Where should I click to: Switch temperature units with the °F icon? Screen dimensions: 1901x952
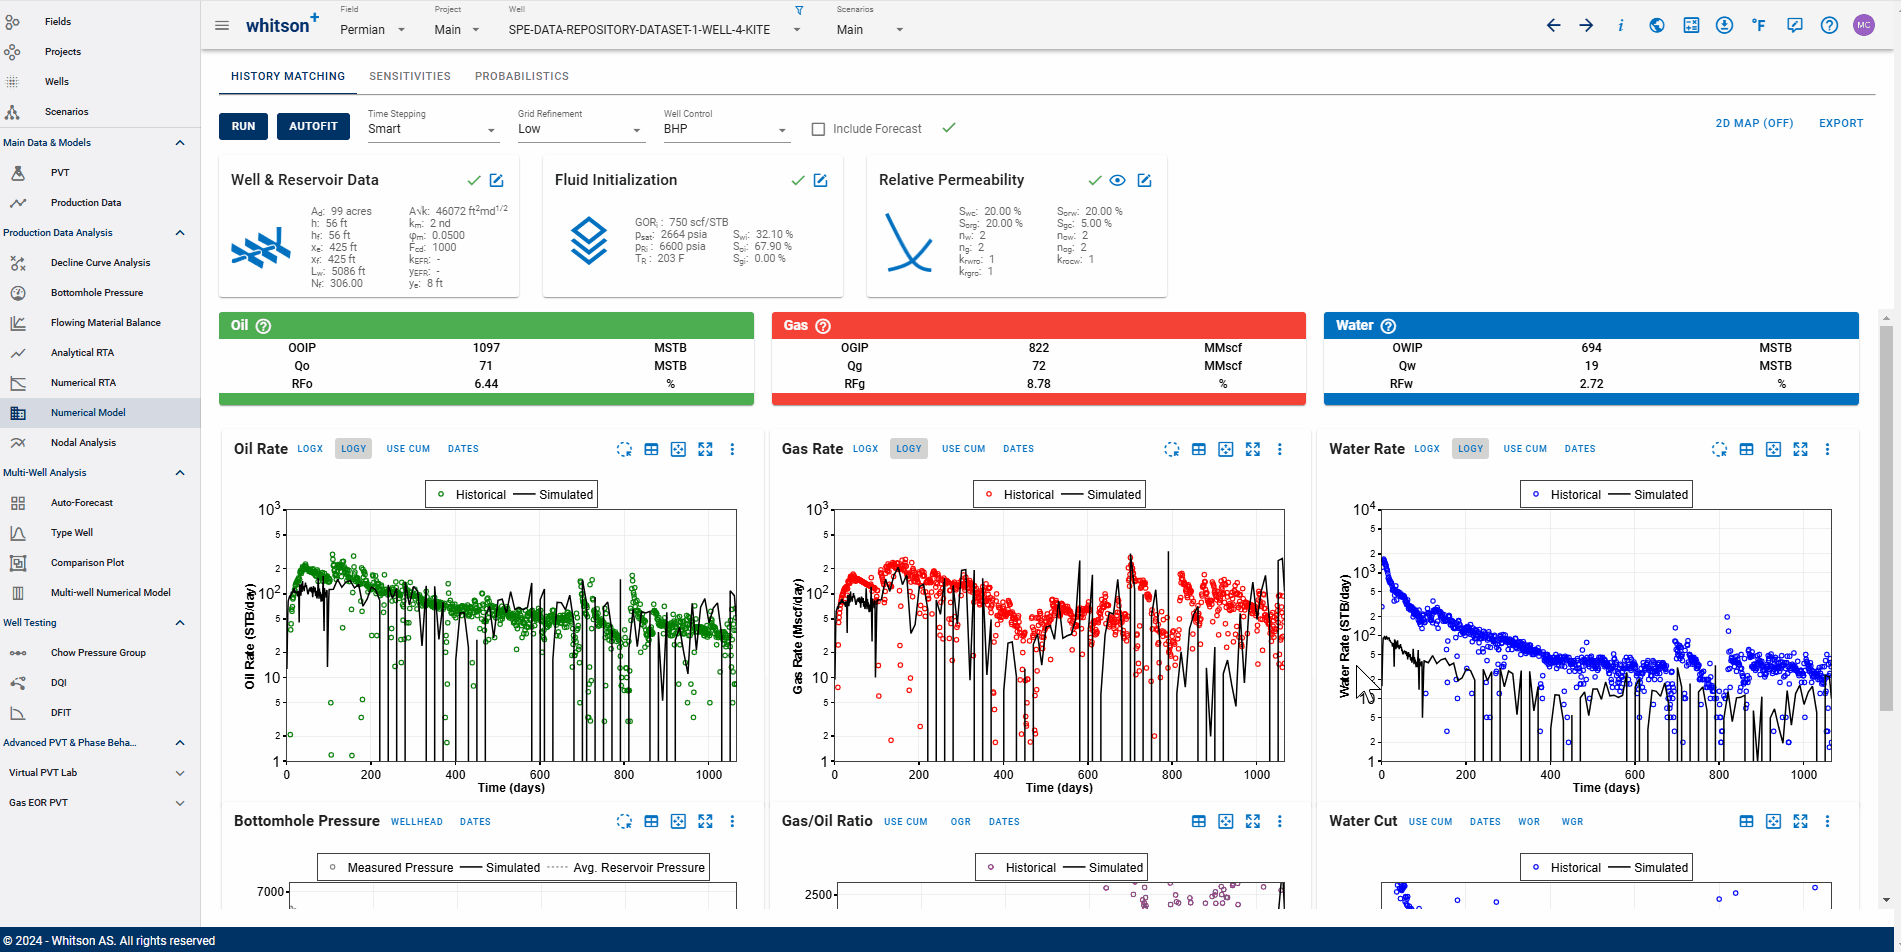click(1759, 26)
